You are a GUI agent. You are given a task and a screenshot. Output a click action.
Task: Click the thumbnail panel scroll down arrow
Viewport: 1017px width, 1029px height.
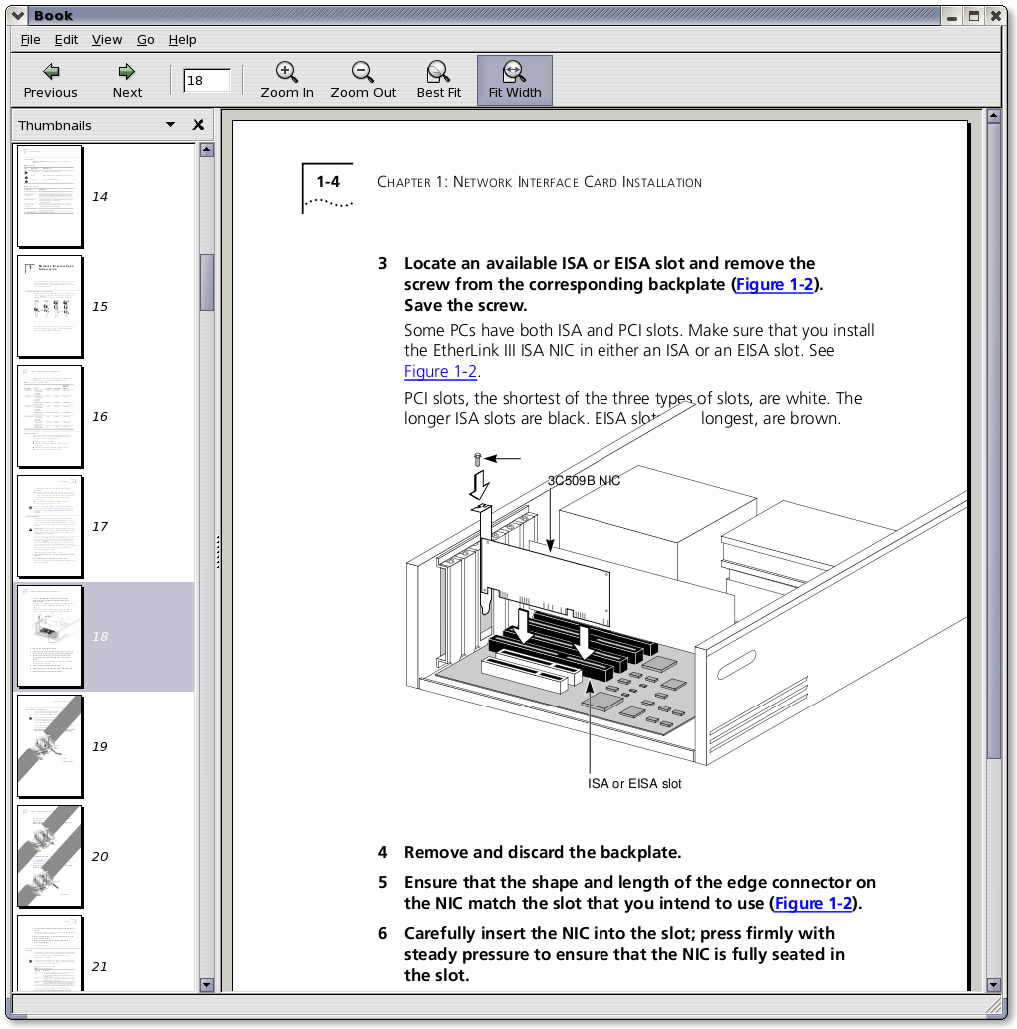coord(207,984)
